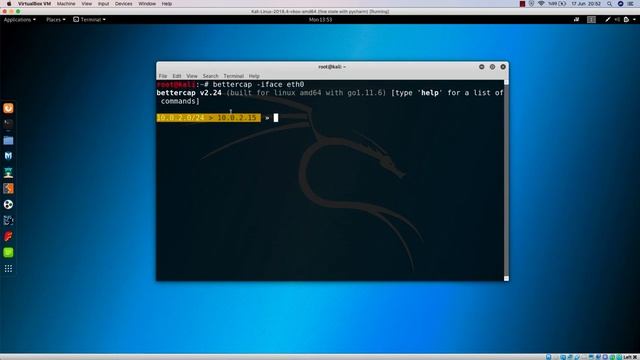Image resolution: width=640 pixels, height=360 pixels.
Task: Open the Terminal menu in terminal window
Action: pos(233,76)
